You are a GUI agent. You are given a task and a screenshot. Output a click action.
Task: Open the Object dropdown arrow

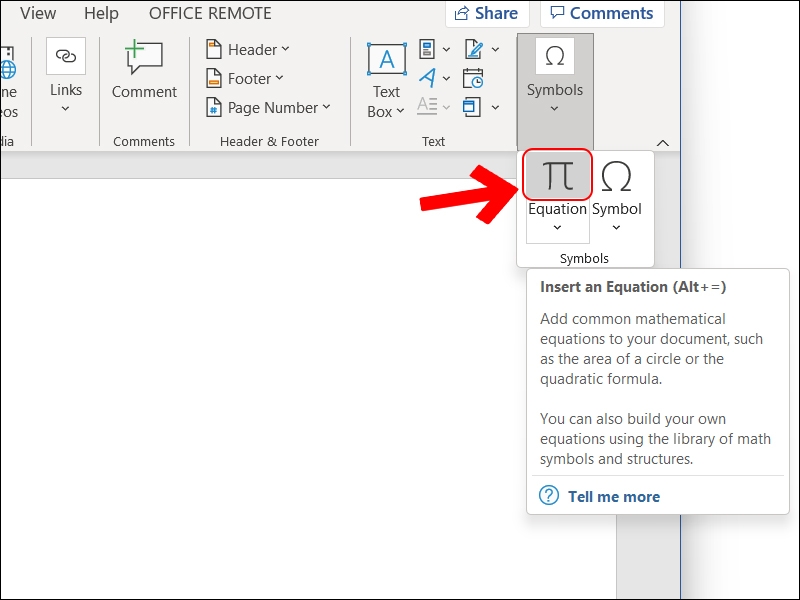coord(495,107)
